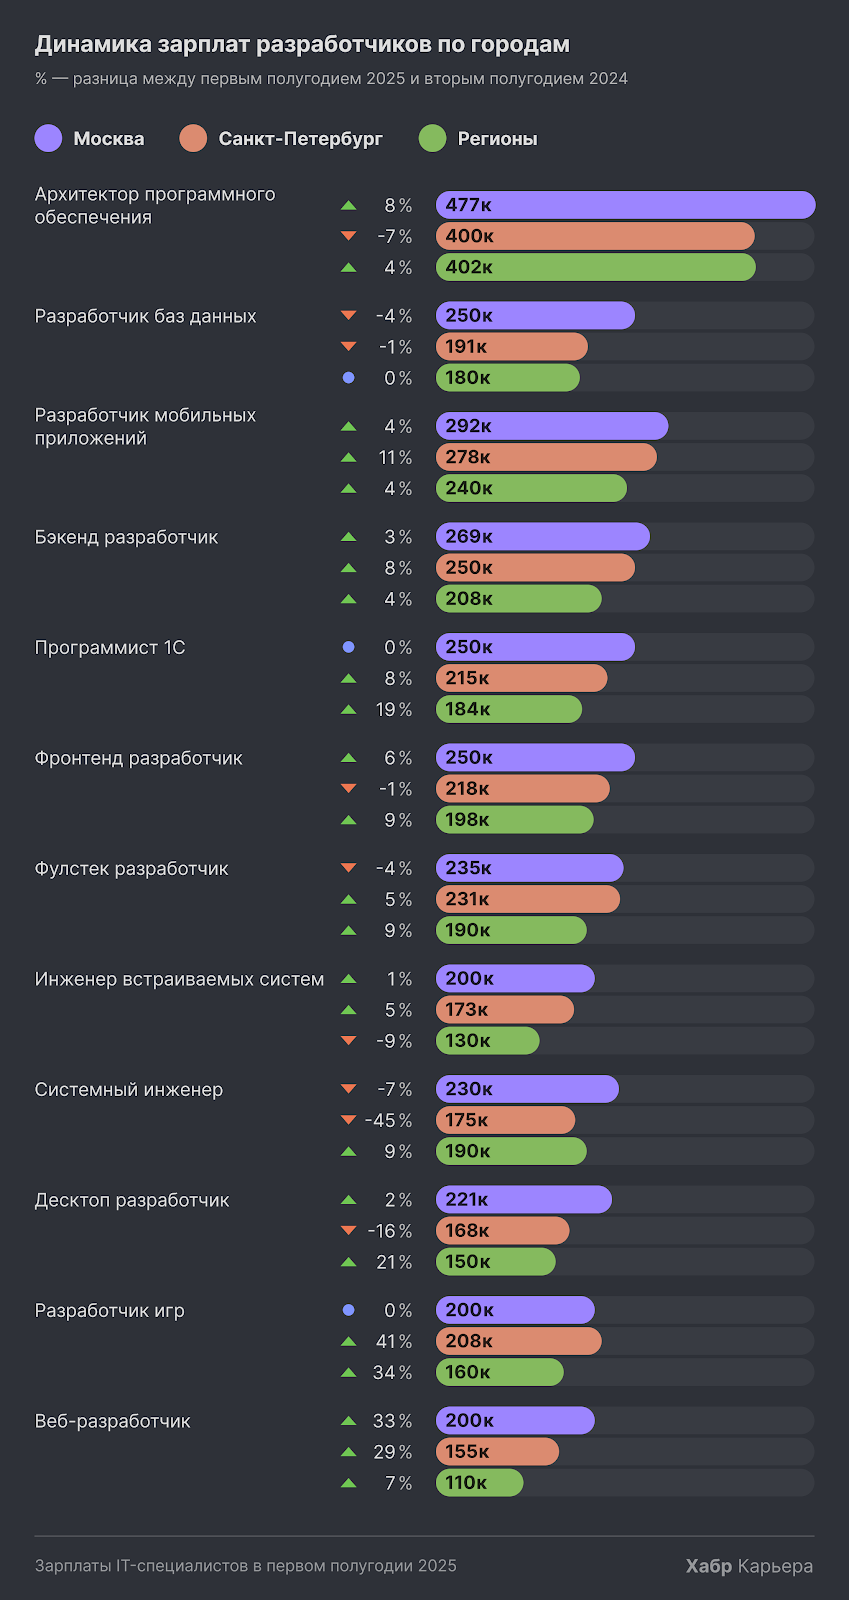Screen dimensions: 849x1600
Task: Click the Фулстек разработчик row label
Action: [132, 868]
